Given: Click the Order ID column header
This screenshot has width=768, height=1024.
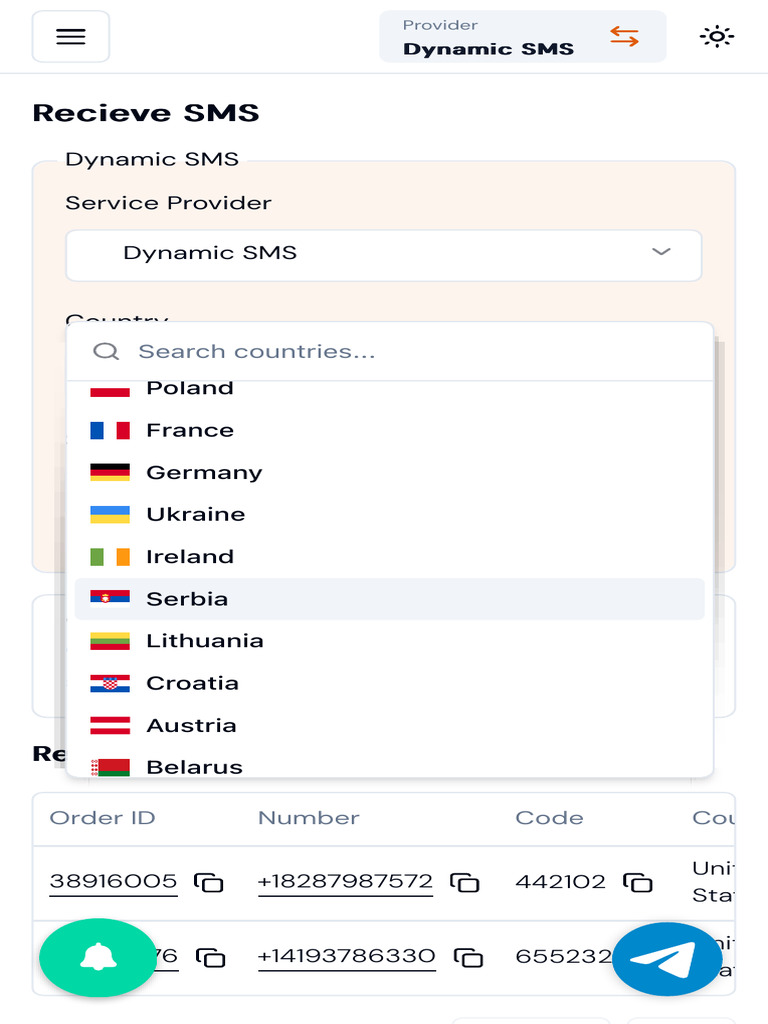Looking at the screenshot, I should 103,818.
